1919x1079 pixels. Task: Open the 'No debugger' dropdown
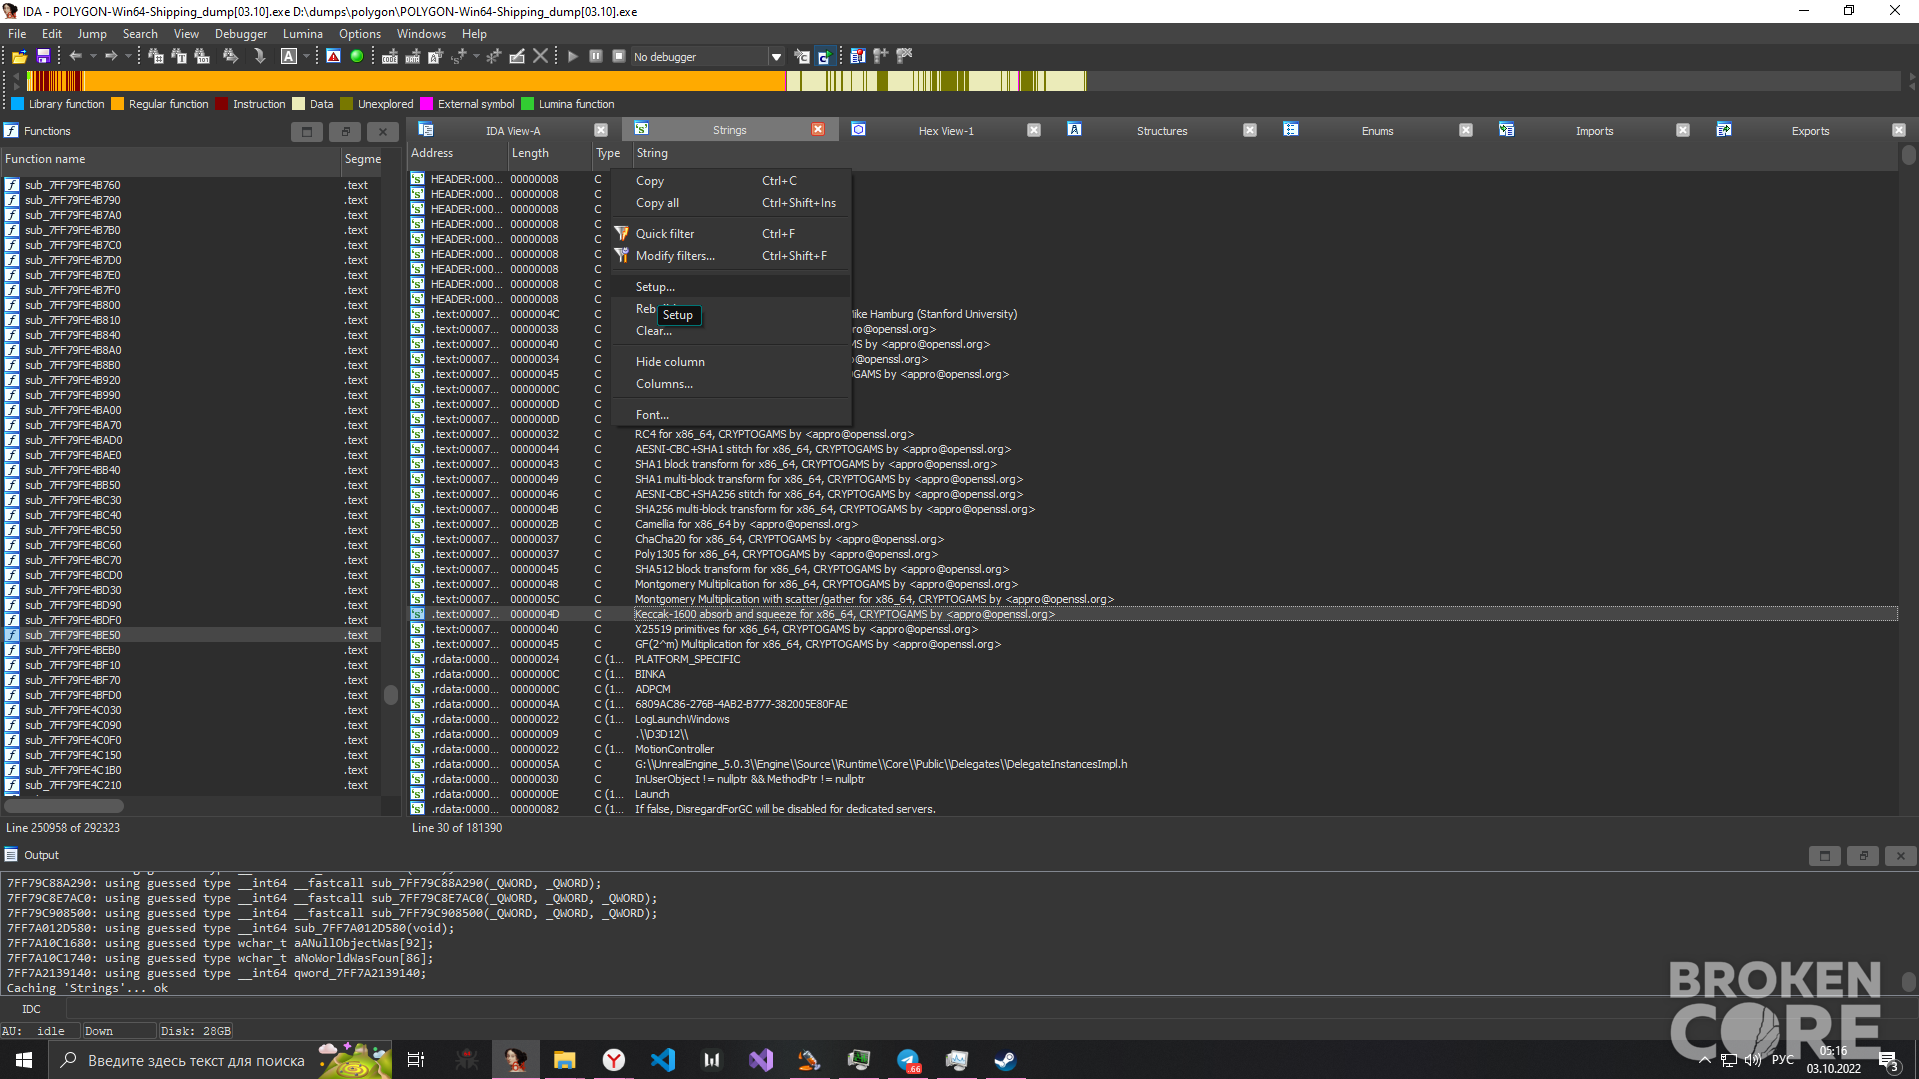[x=776, y=57]
